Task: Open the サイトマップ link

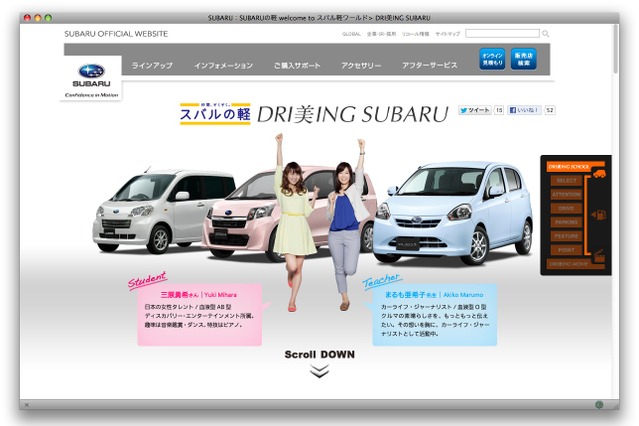Action: pos(447,34)
